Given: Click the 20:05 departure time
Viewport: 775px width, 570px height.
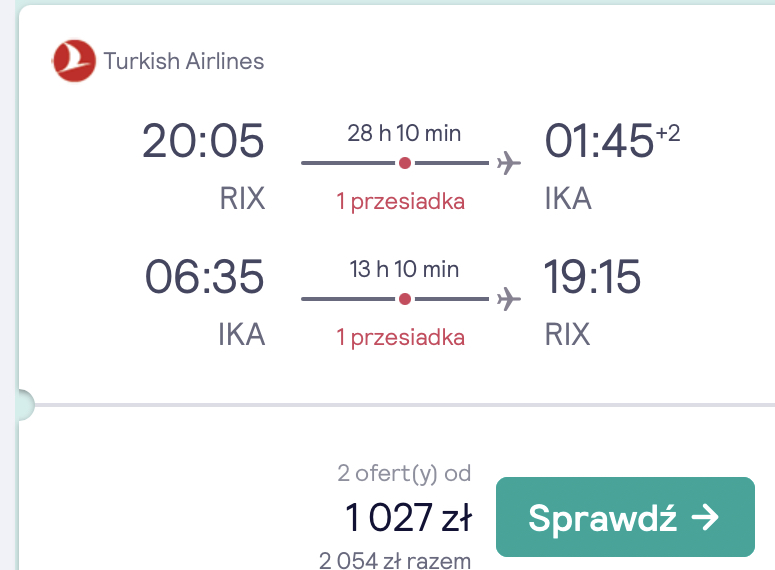Looking at the screenshot, I should [x=203, y=141].
